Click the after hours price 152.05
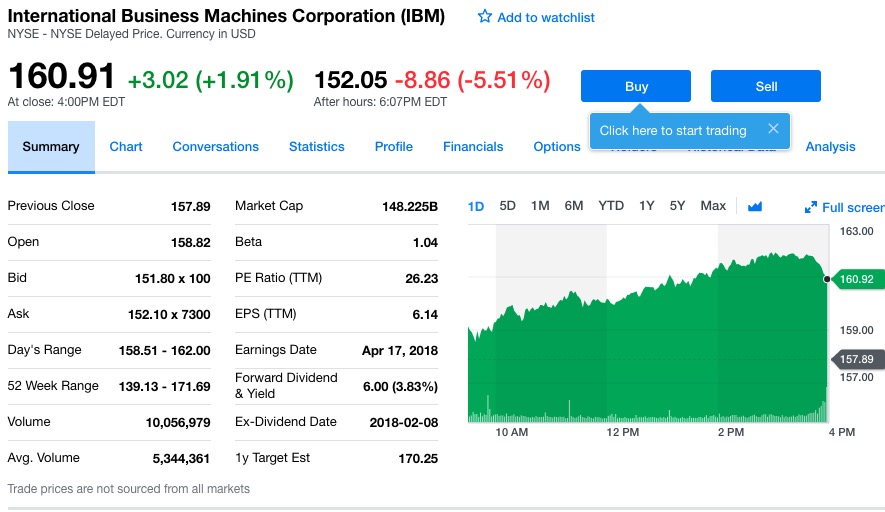The image size is (885, 512). point(351,80)
